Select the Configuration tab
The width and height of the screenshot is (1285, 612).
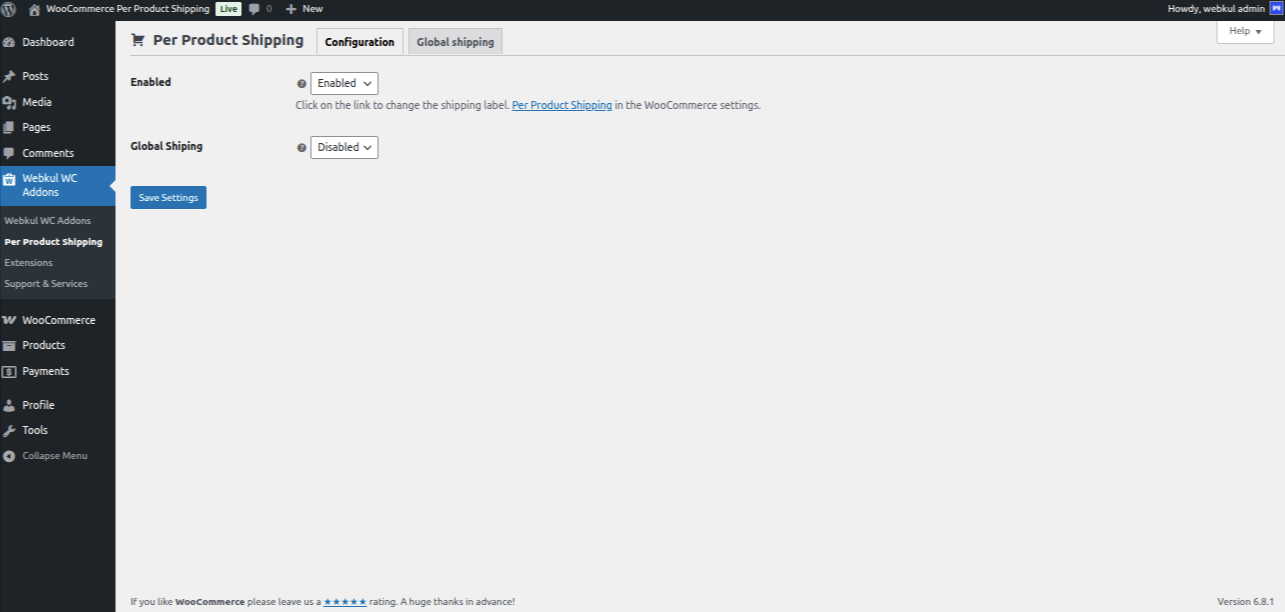click(x=359, y=41)
